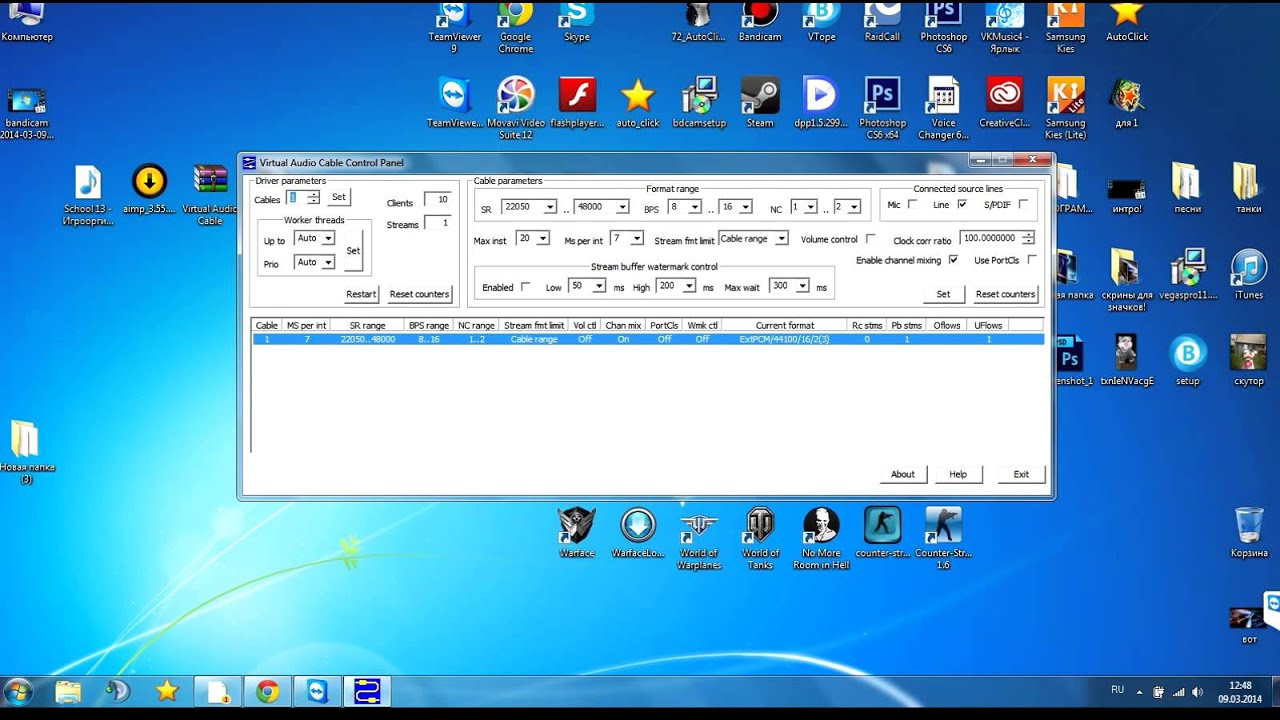Open the VTope desktop shortcut
The image size is (1280, 720).
tap(822, 20)
